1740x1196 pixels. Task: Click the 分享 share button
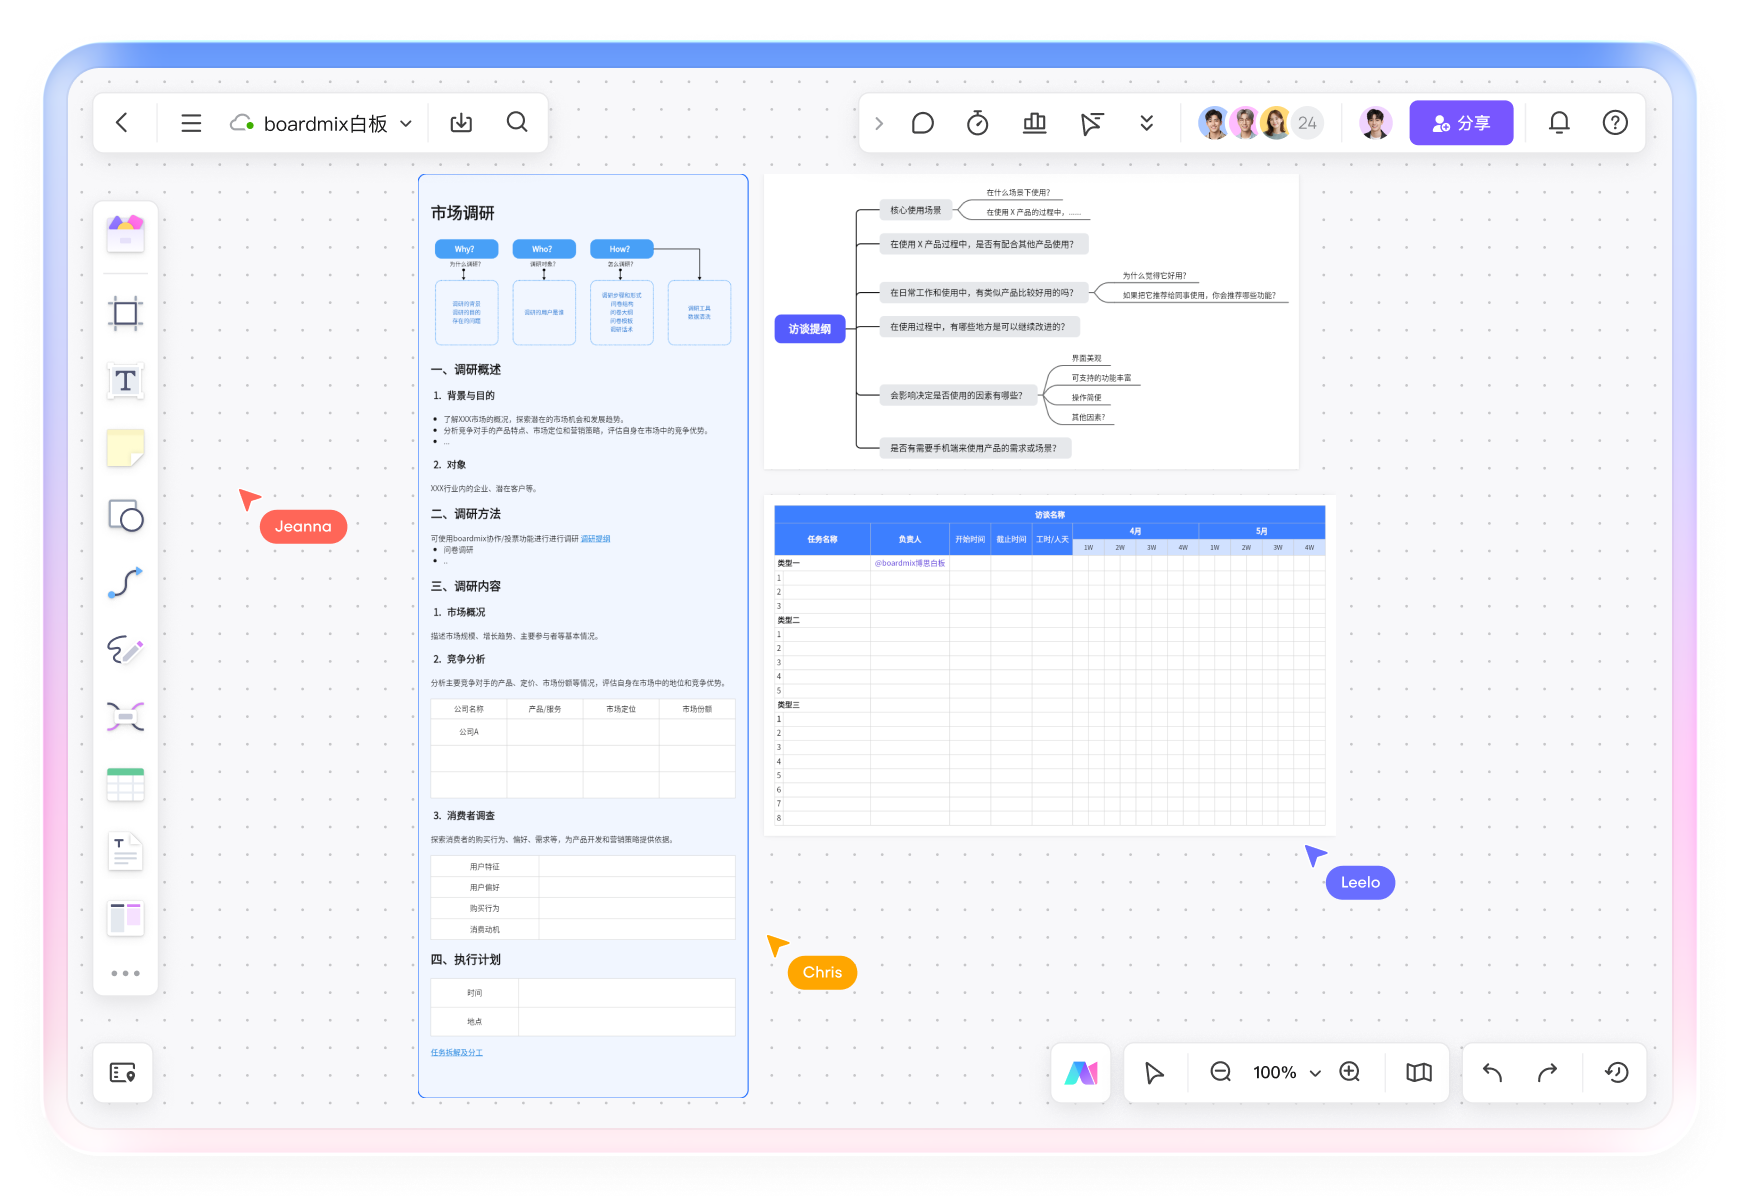(x=1460, y=123)
